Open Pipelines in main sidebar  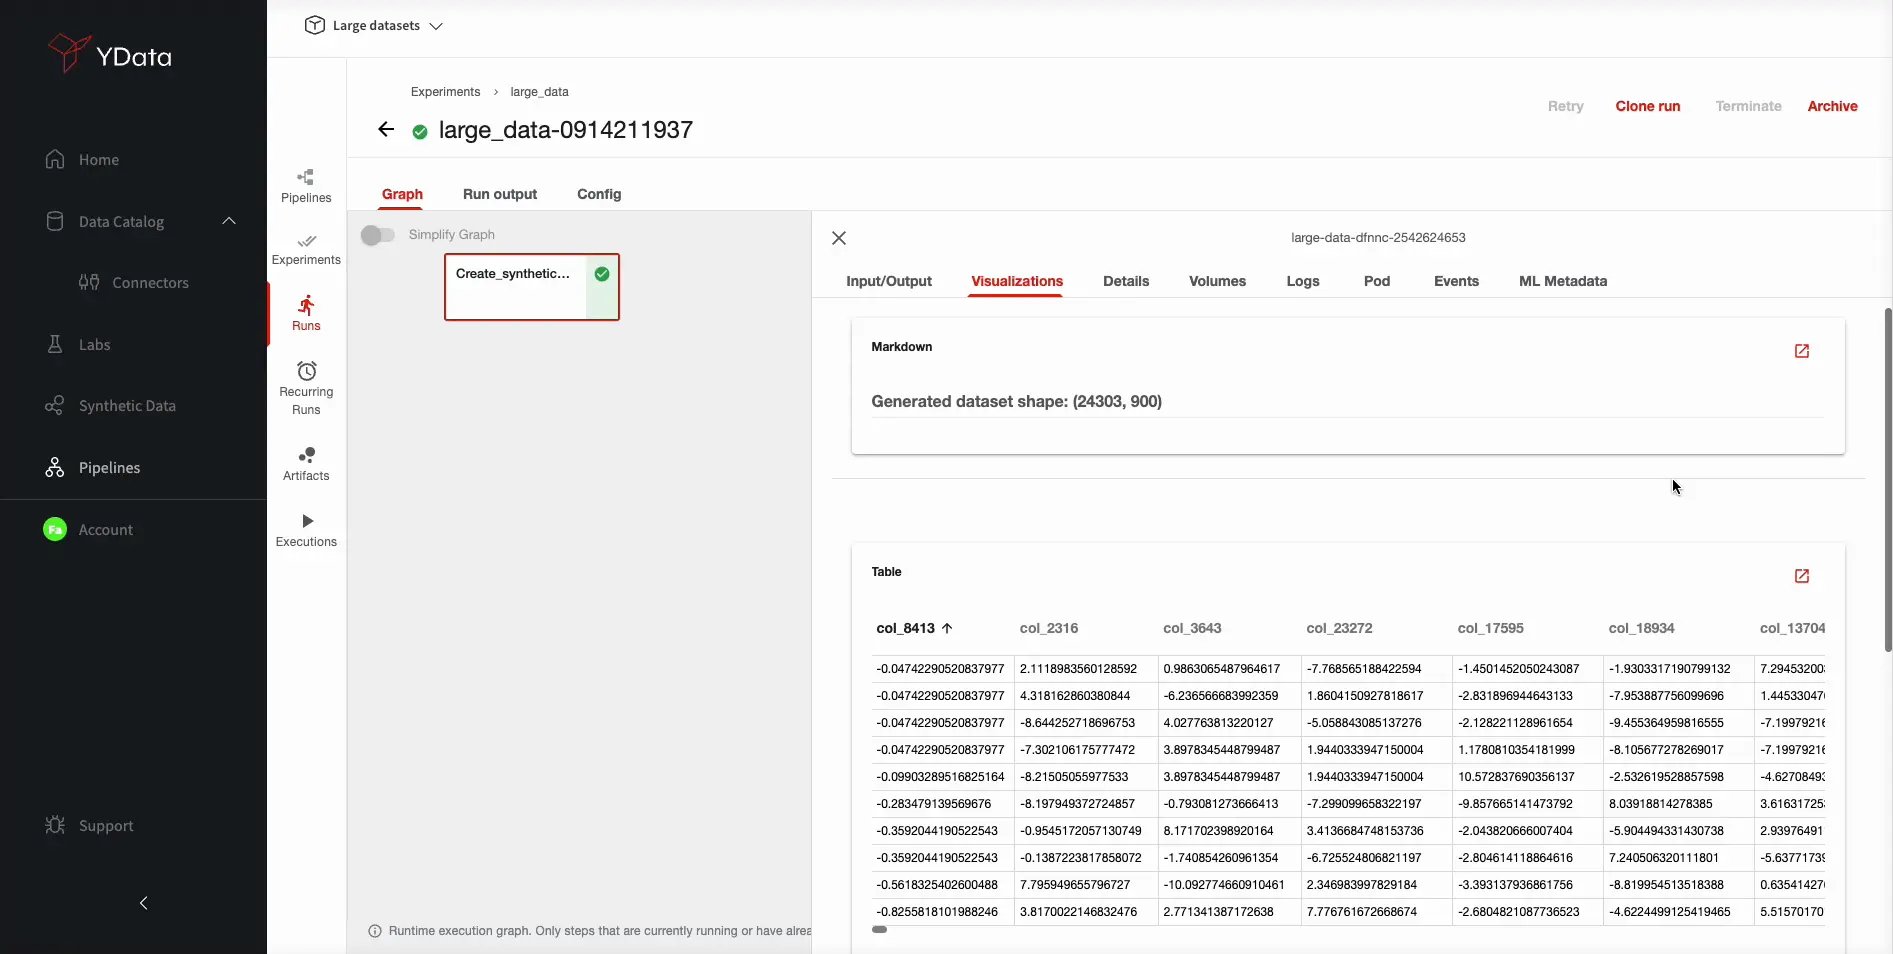92,468
